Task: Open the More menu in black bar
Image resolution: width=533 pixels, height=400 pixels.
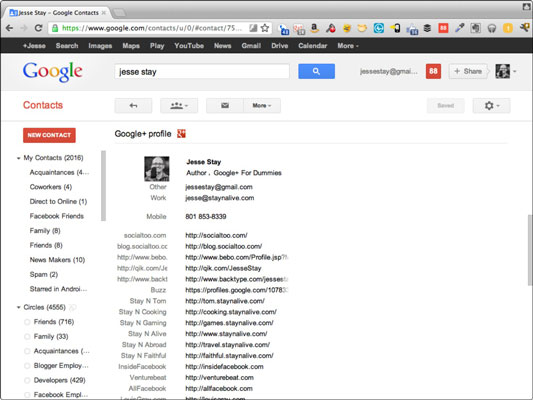Action: (x=348, y=46)
